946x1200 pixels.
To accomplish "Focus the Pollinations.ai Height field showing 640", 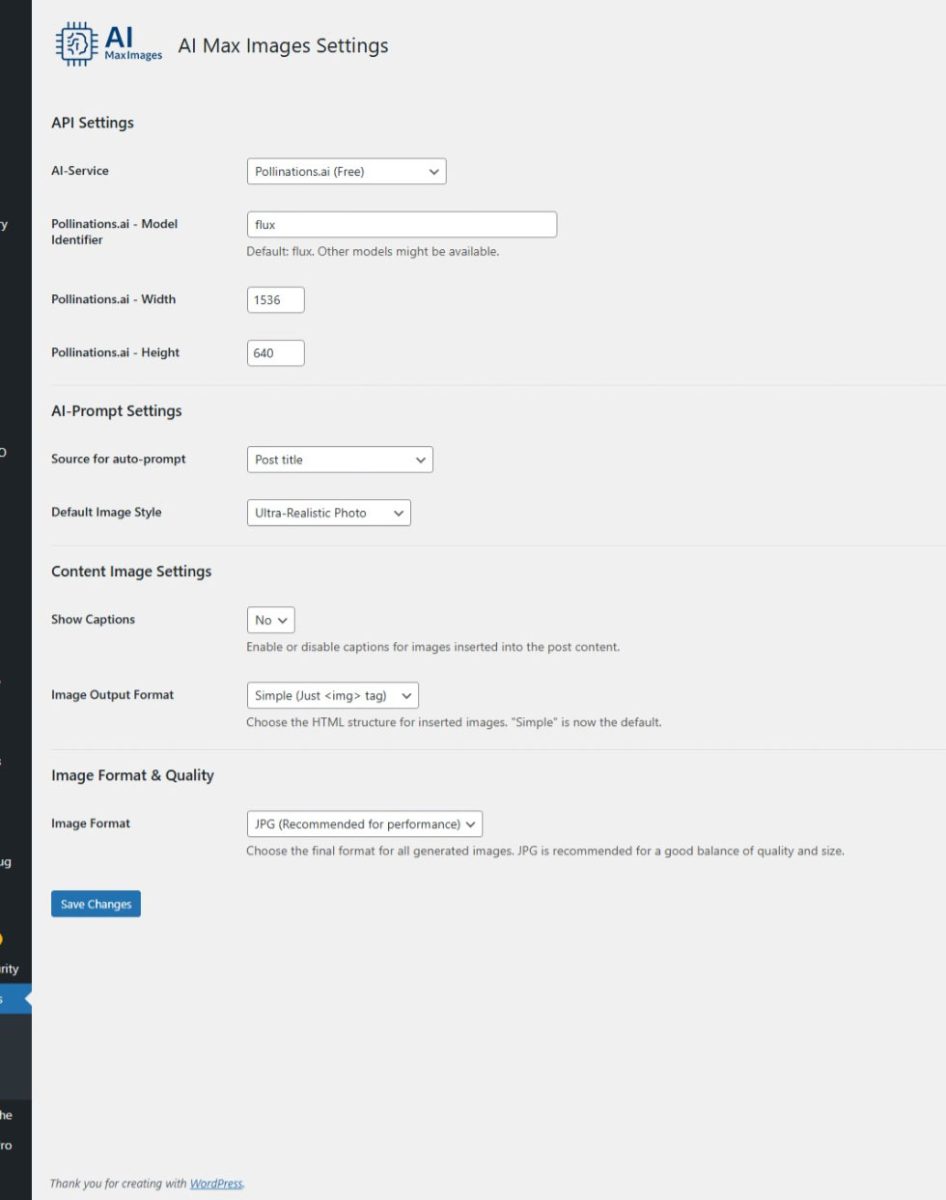I will coord(275,353).
